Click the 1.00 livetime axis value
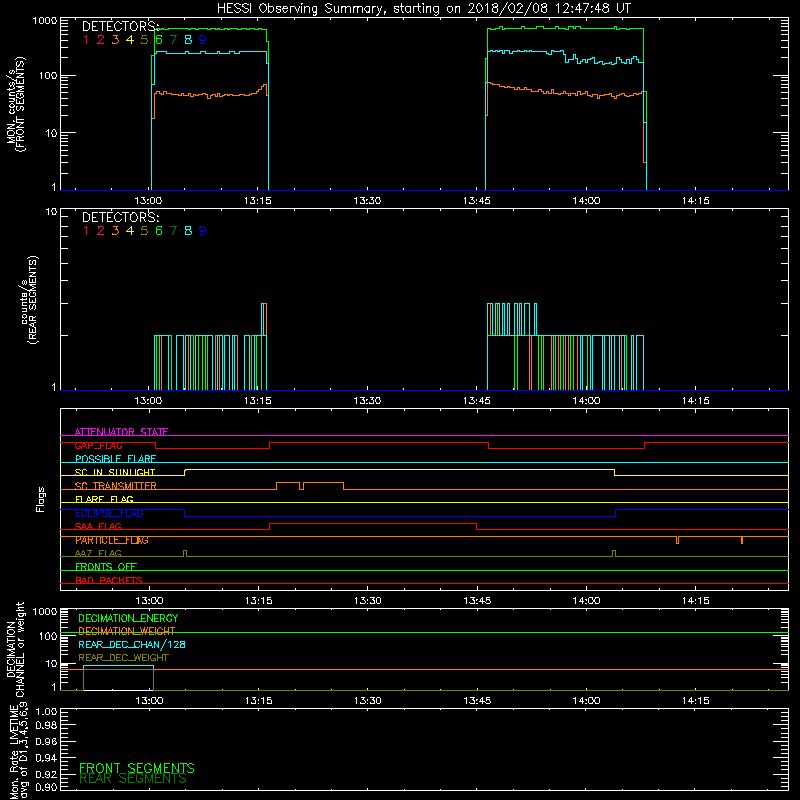 (46, 712)
